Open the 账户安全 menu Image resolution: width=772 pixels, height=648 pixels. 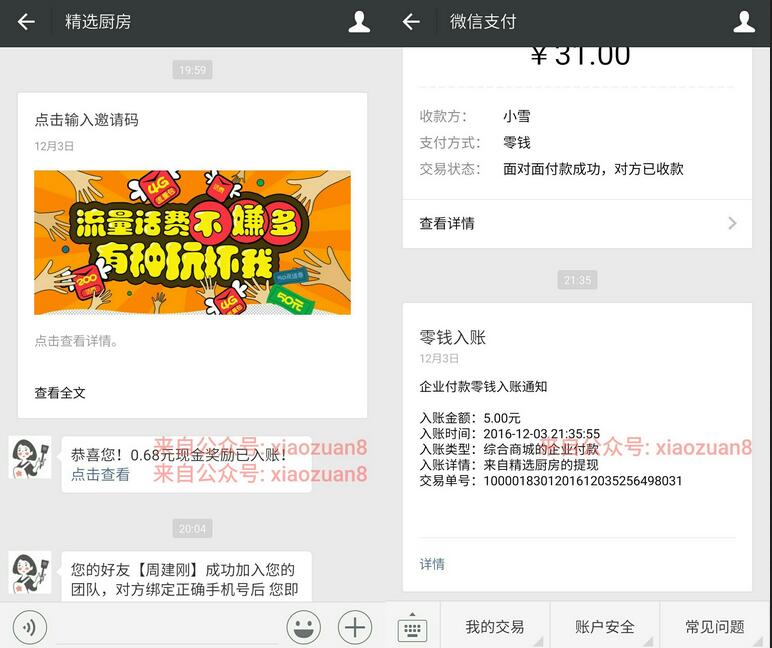click(604, 627)
